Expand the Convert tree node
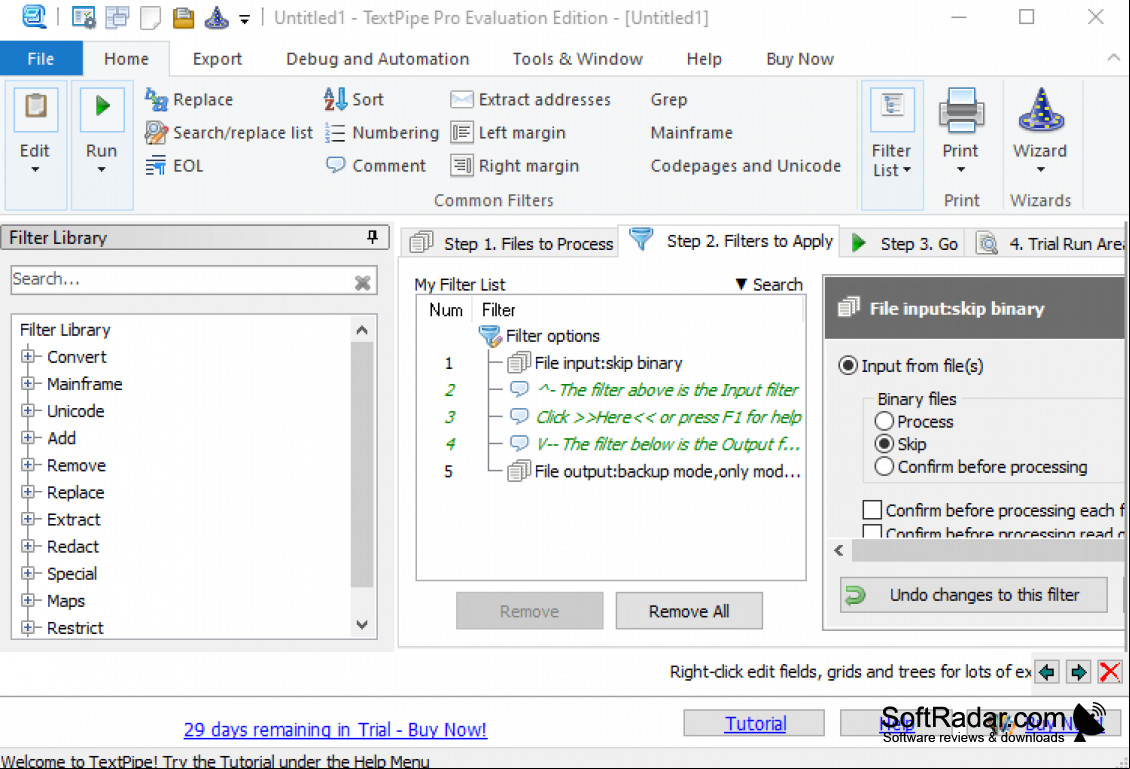 pyautogui.click(x=28, y=356)
